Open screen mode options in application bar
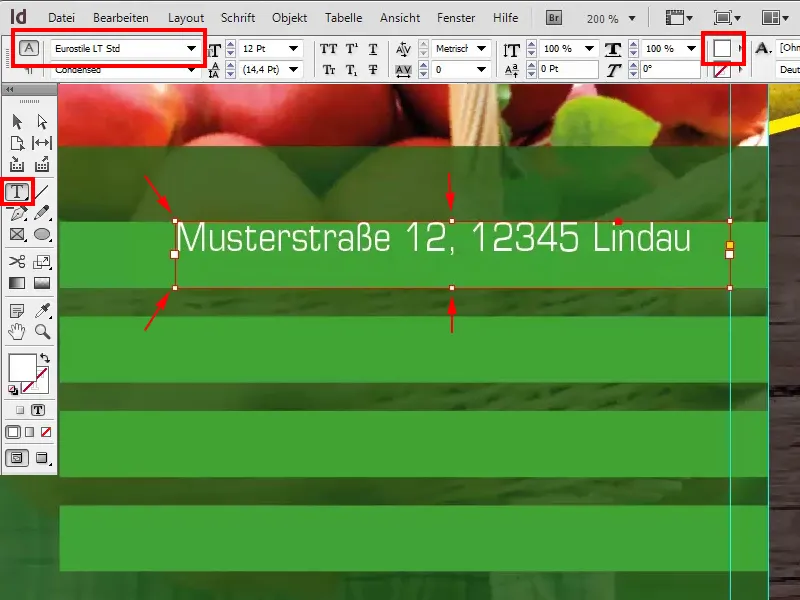Screen dimensions: 800x600 (x=727, y=18)
